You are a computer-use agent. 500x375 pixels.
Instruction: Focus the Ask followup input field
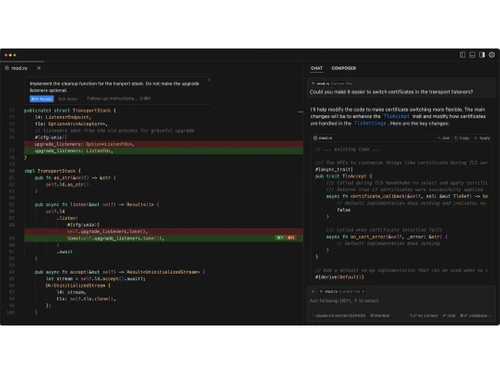(400, 301)
